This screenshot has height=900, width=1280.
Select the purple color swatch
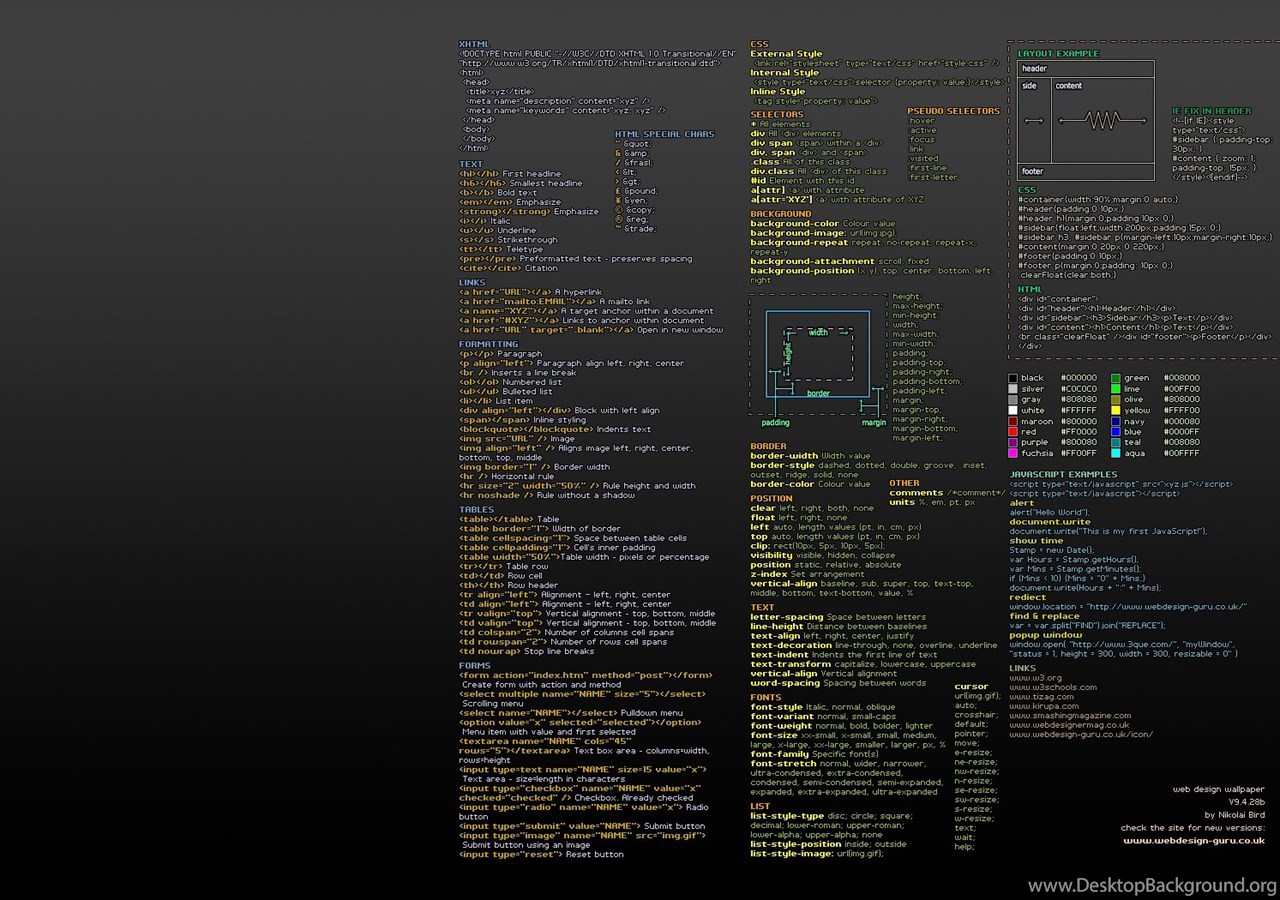click(1013, 442)
